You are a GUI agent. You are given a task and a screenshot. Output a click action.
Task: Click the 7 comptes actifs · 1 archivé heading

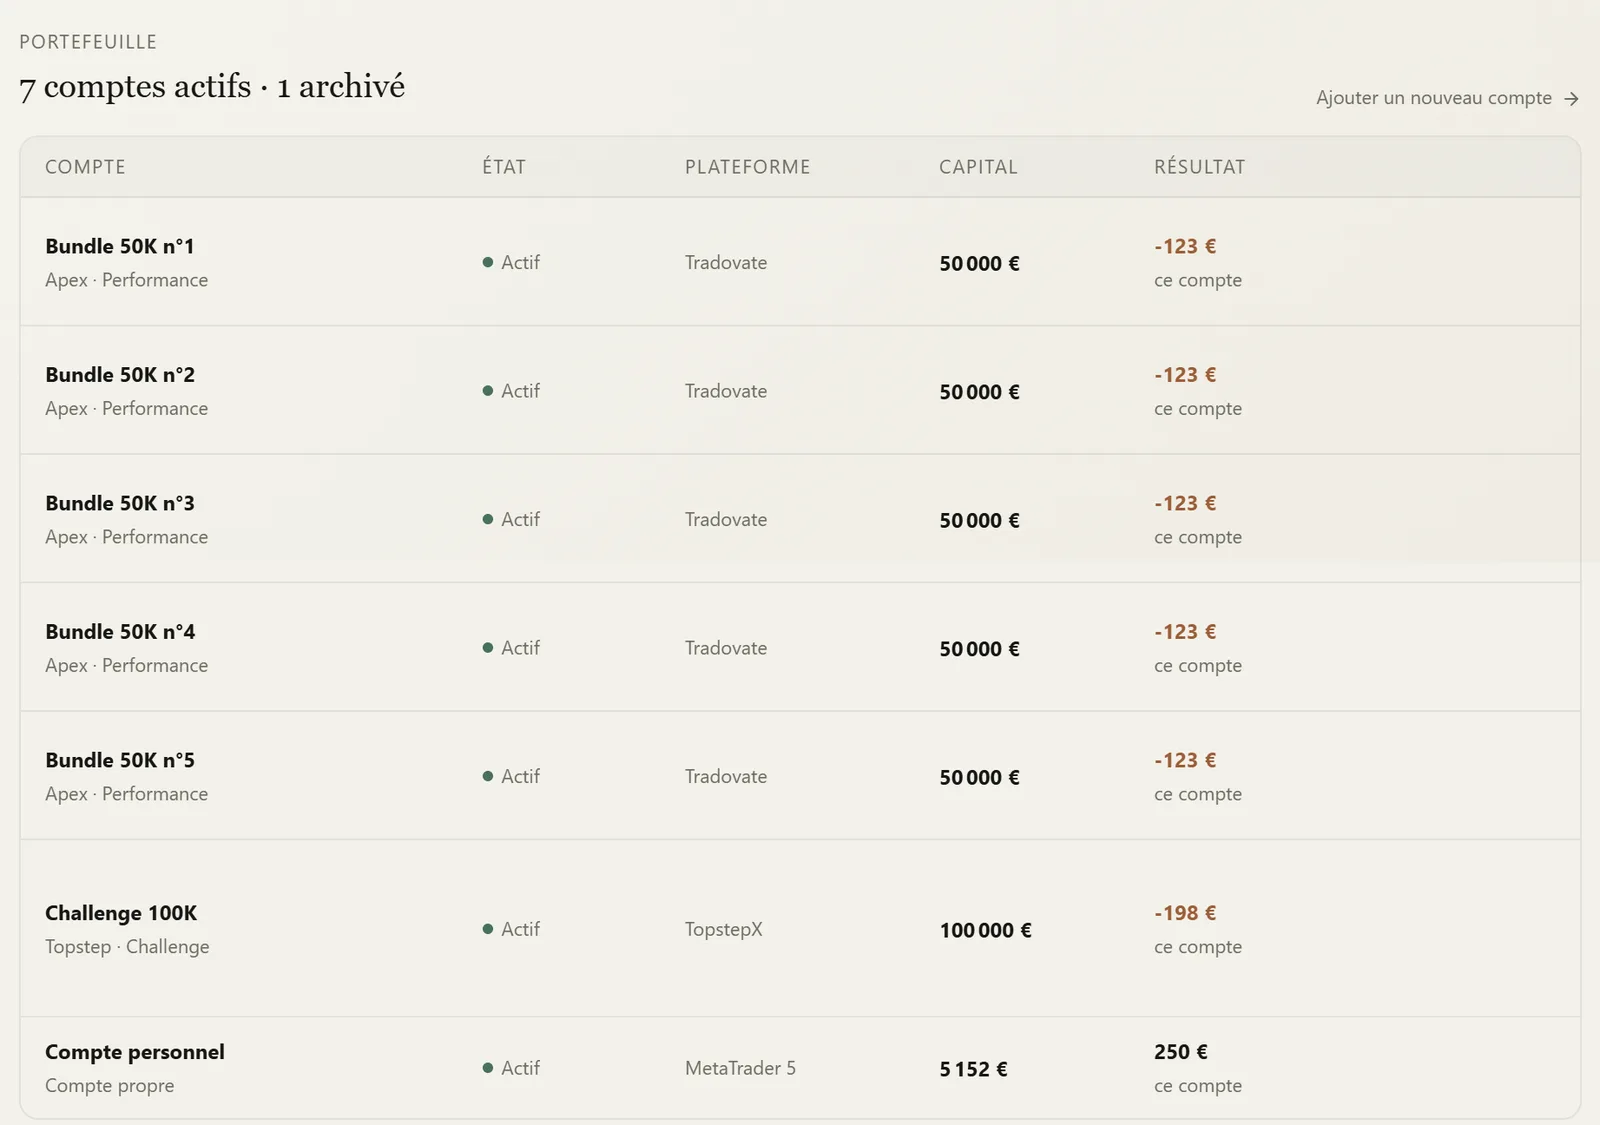(212, 86)
